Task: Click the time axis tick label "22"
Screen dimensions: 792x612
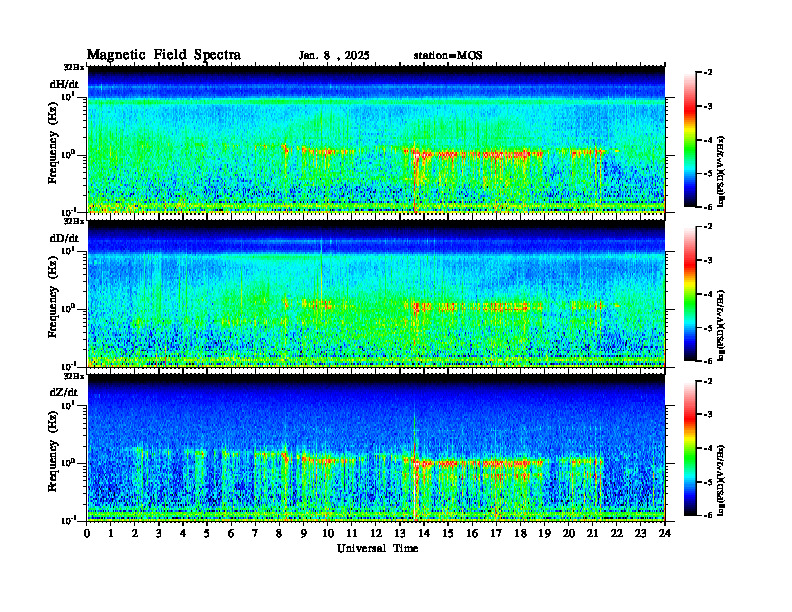Action: point(617,534)
